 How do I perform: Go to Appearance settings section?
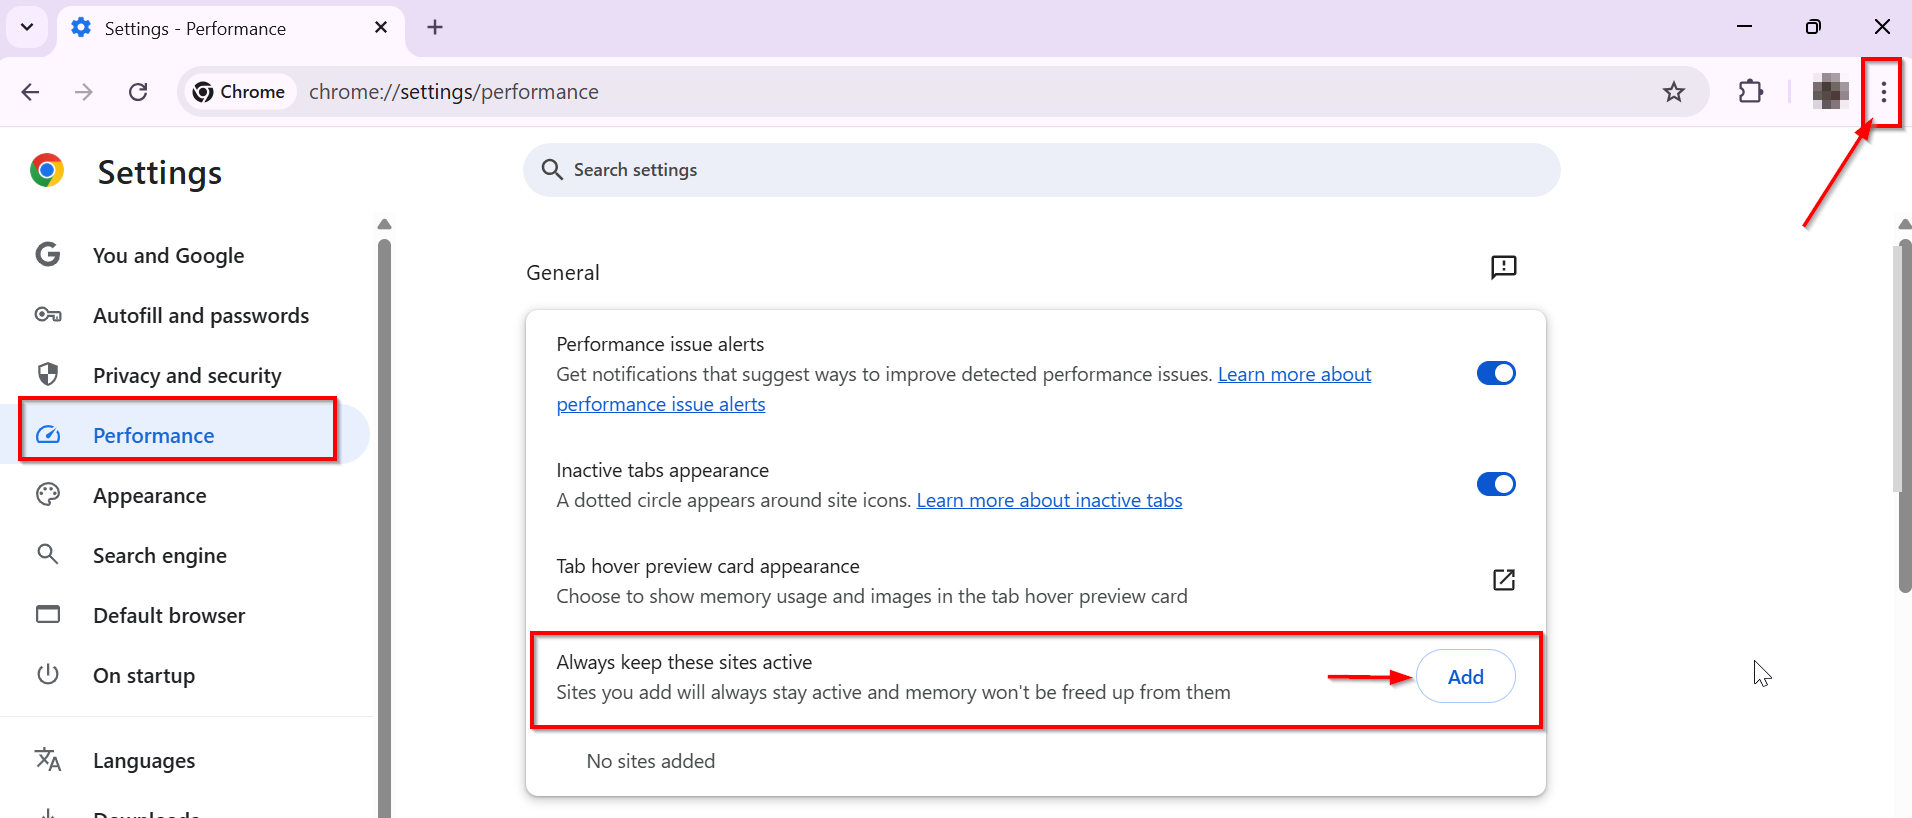(149, 496)
